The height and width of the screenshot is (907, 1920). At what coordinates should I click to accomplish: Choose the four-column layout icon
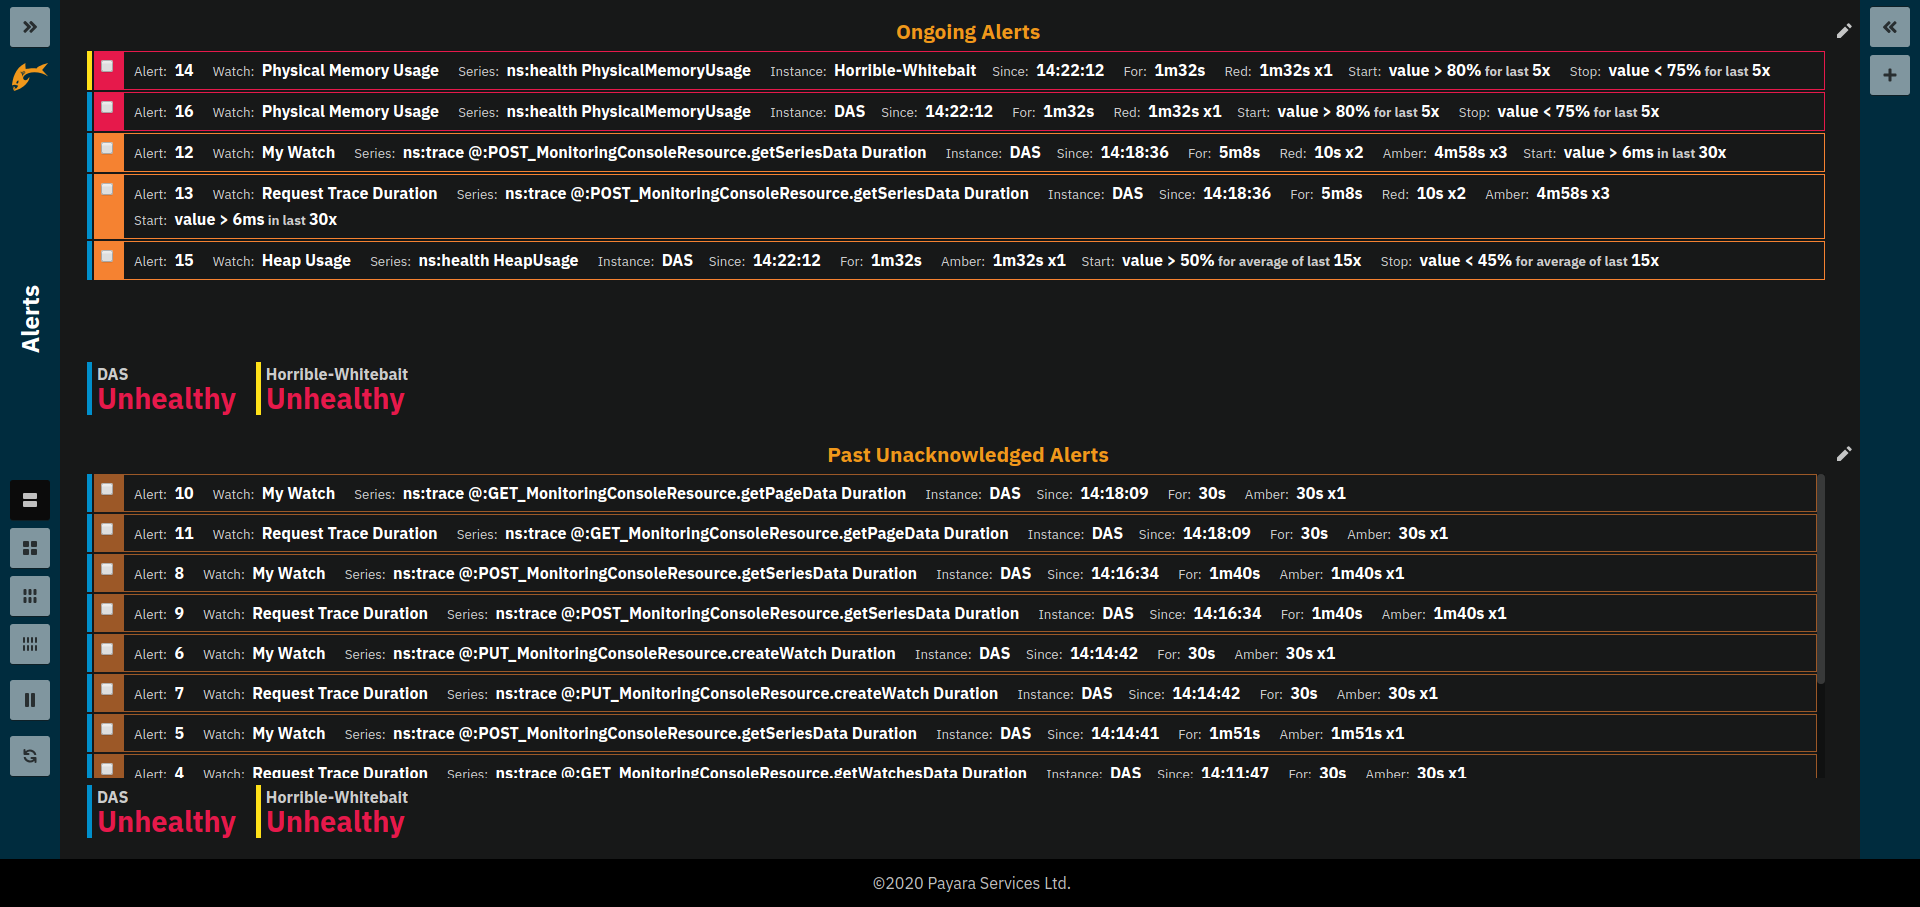coord(29,644)
